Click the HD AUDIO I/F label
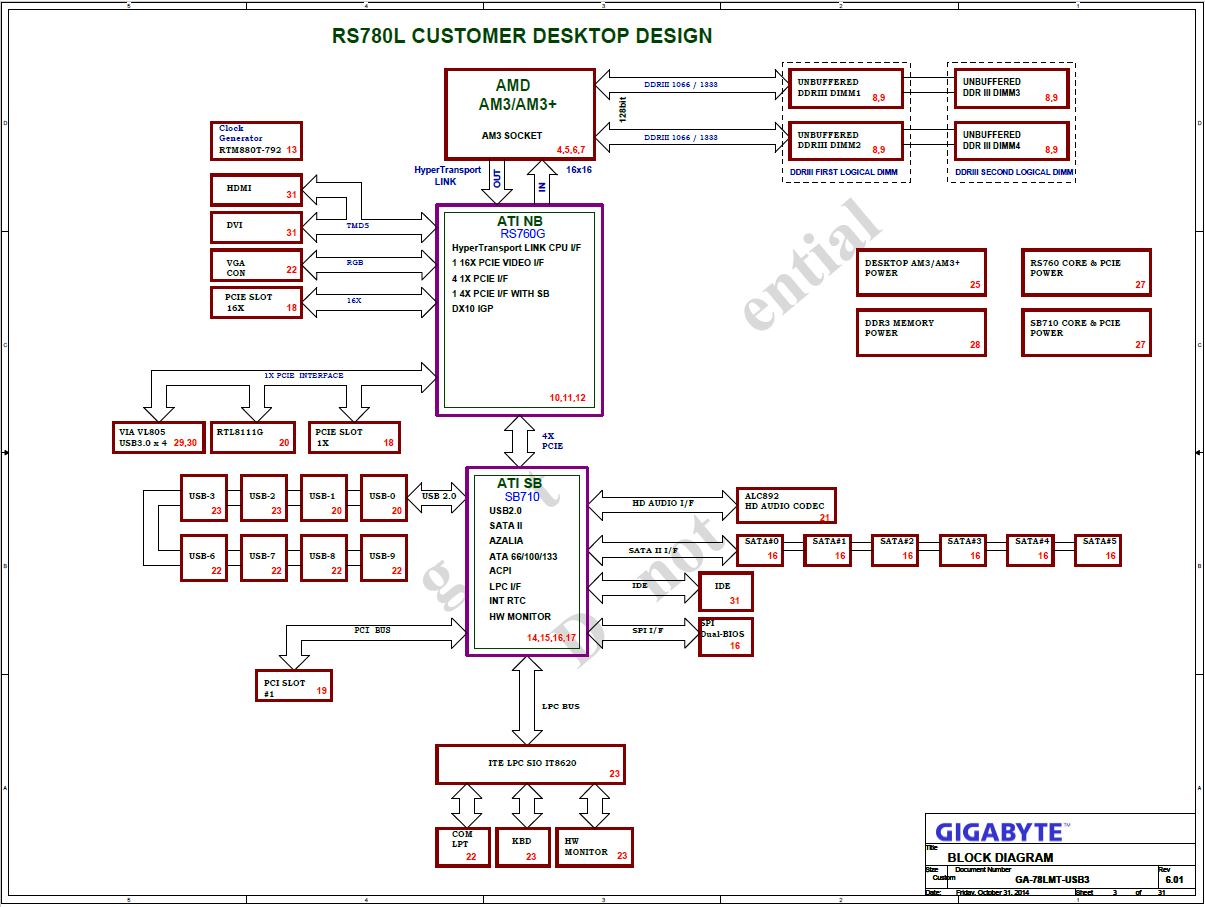This screenshot has height=907, width=1205. point(663,504)
